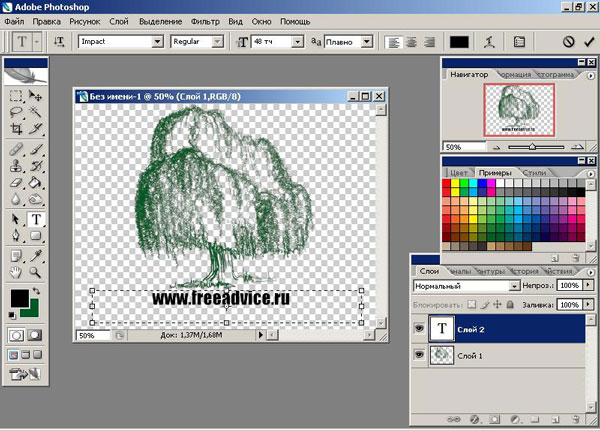Select the Rectangular Marquee tool

(x=16, y=96)
